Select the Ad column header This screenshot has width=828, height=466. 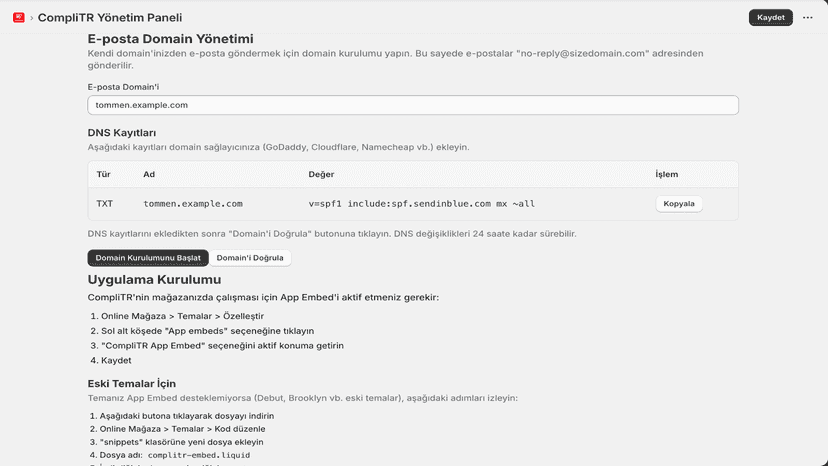[x=149, y=174]
